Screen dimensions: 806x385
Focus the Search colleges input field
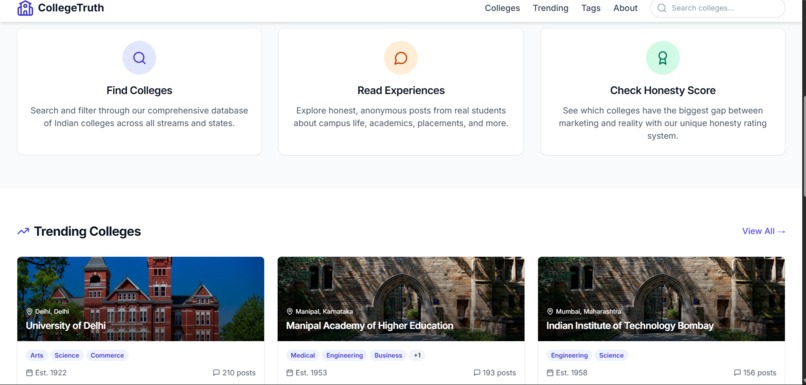tap(718, 8)
